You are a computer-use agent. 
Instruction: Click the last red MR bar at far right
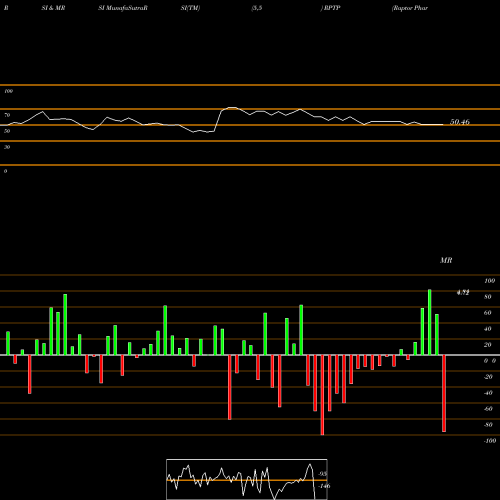[444, 393]
